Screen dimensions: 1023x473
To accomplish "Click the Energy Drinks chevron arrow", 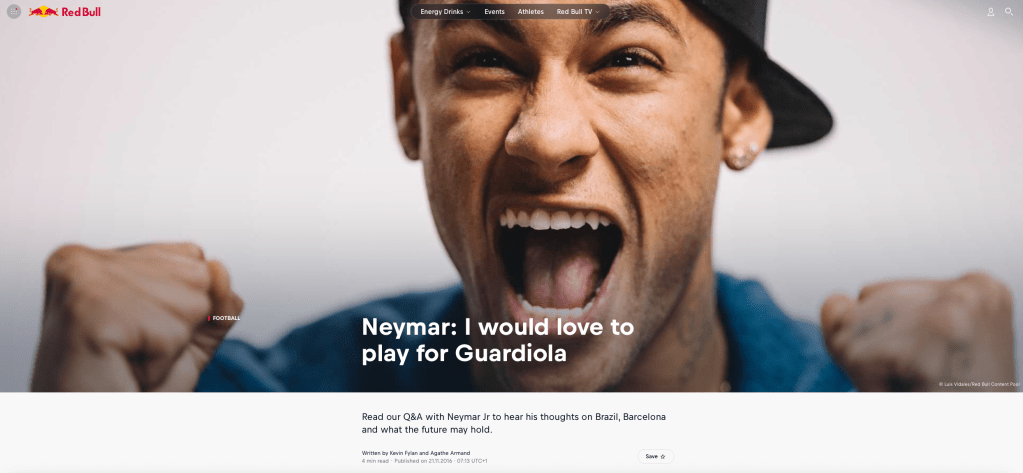I will click(x=468, y=12).
